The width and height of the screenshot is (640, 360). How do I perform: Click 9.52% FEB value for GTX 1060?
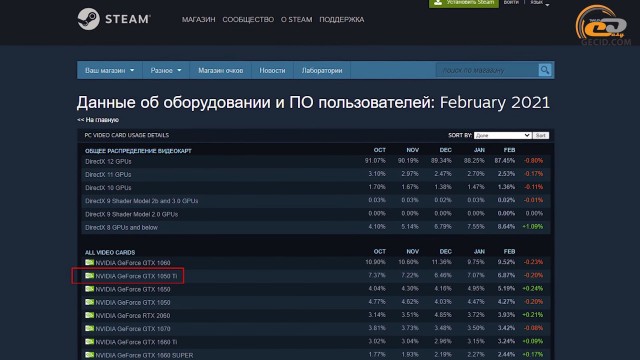pyautogui.click(x=506, y=262)
